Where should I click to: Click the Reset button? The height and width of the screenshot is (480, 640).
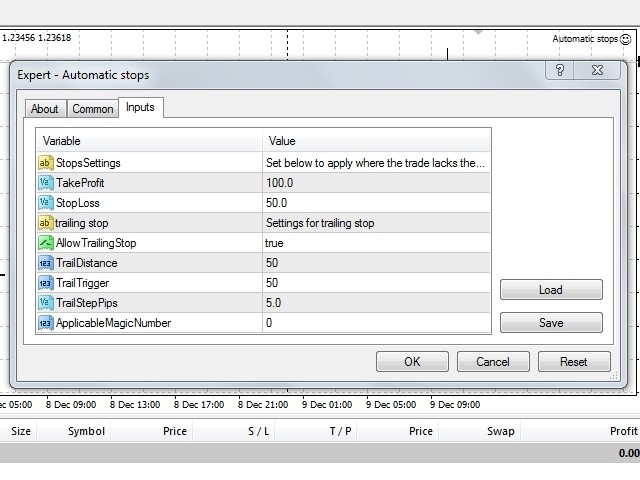point(574,362)
